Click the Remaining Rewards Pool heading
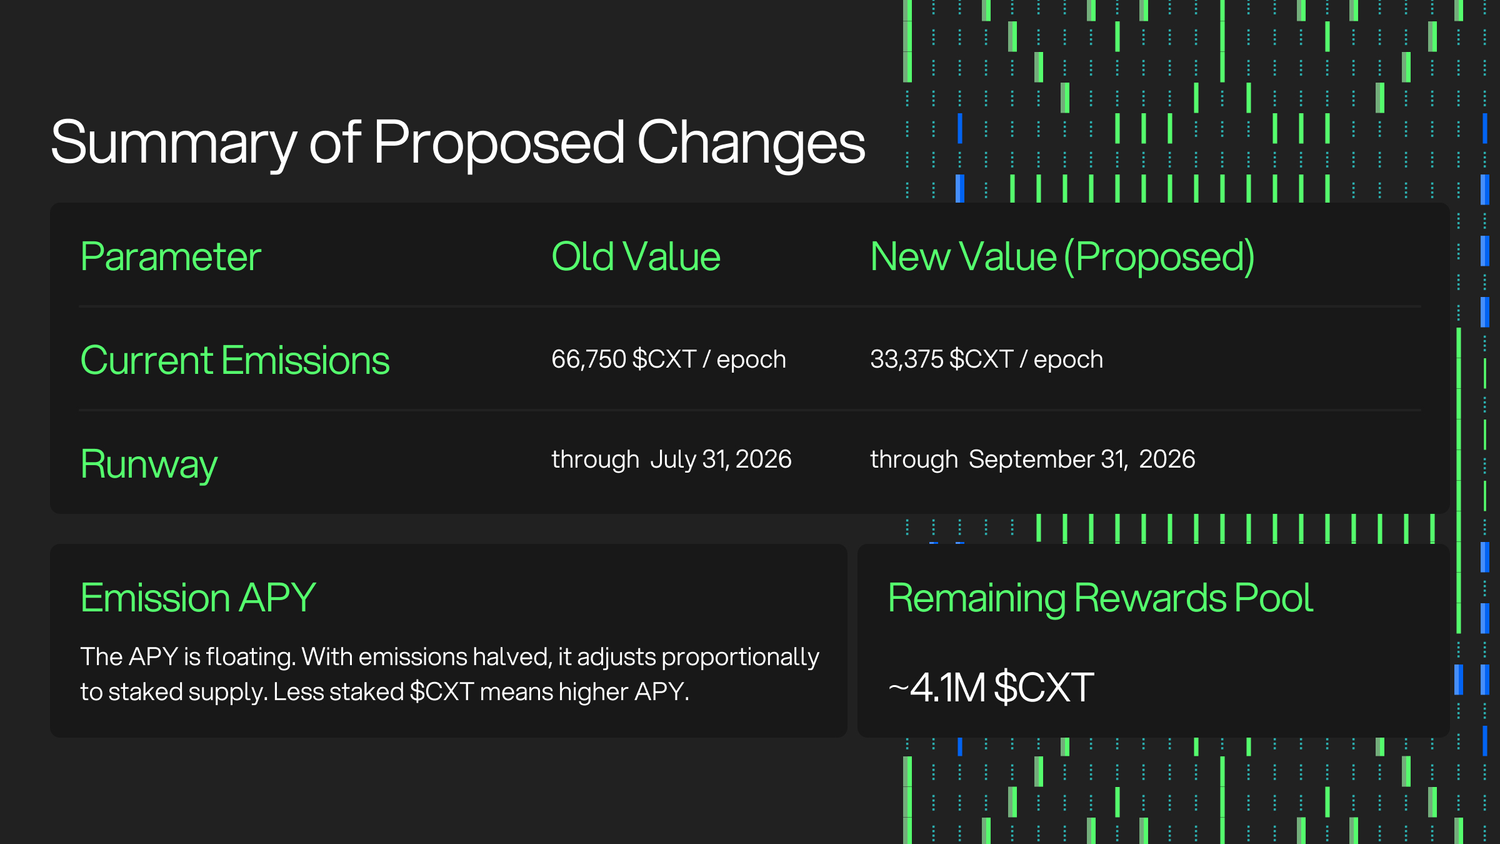1500x844 pixels. 1100,598
